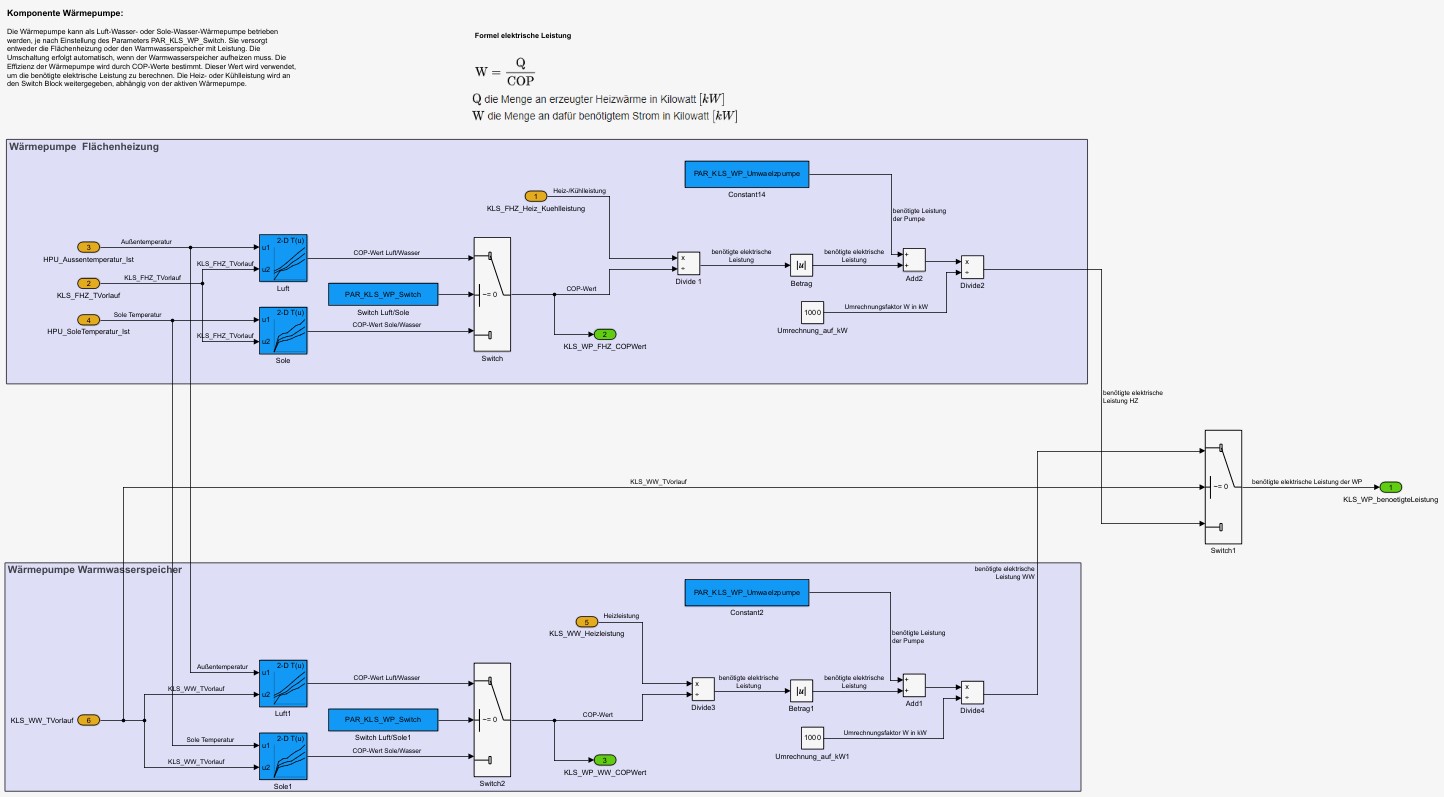The image size is (1444, 797).
Task: Select the Luft 2-D lookup table block
Action: pyautogui.click(x=283, y=259)
